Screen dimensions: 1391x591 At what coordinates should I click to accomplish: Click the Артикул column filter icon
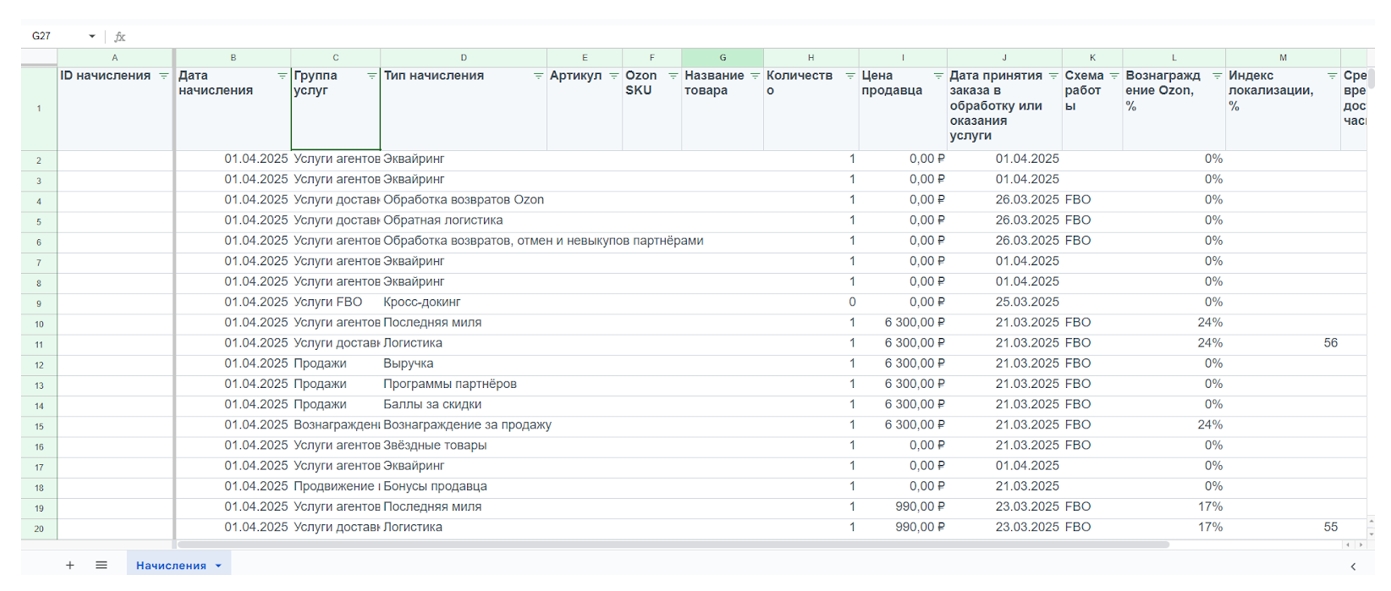coord(614,76)
